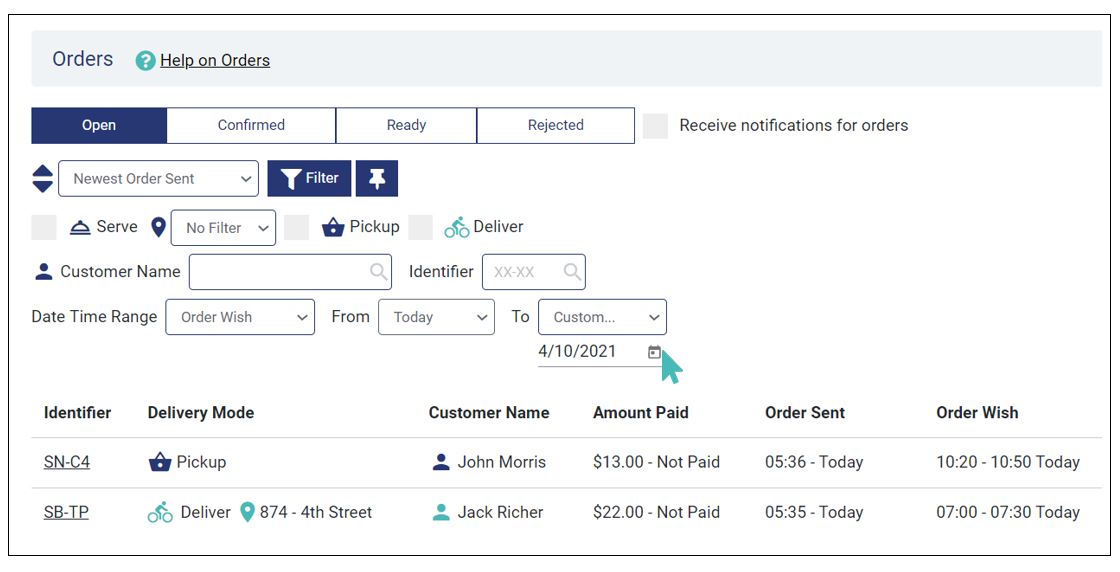Check the Pickup checkbox
1120x572 pixels.
[296, 227]
